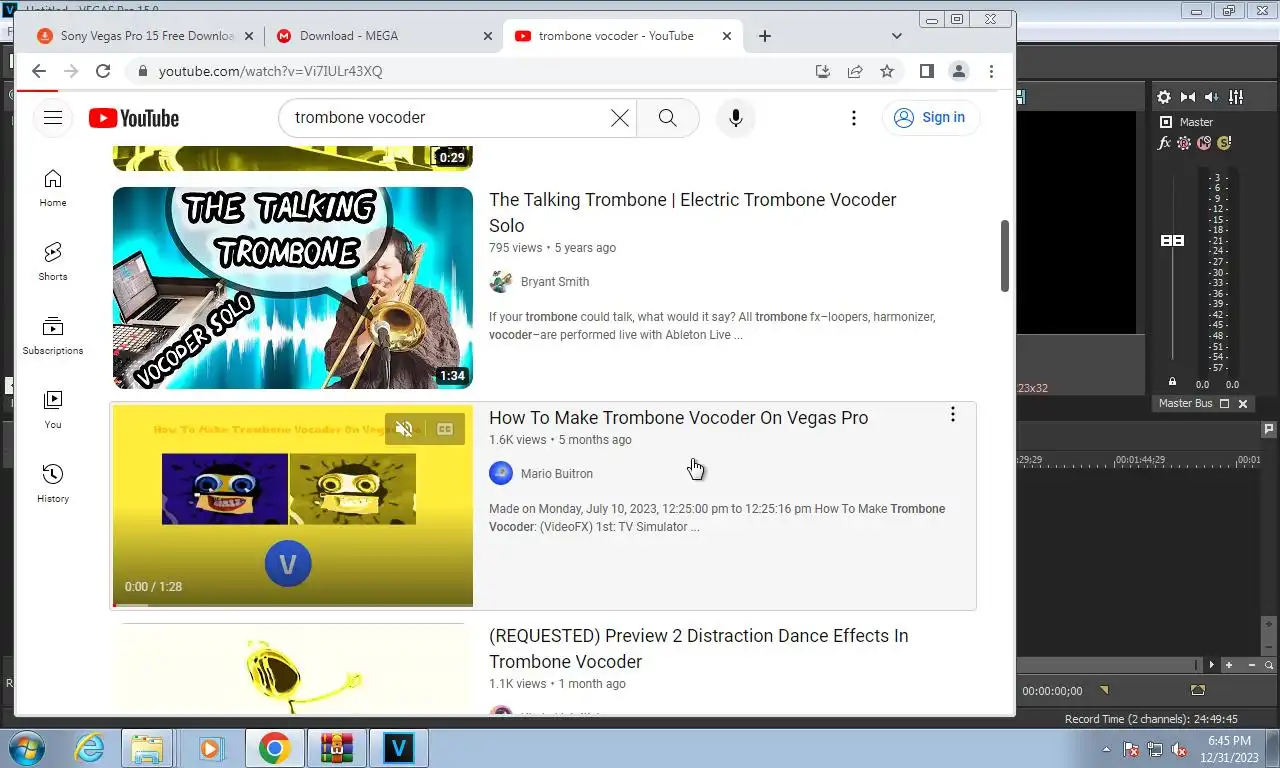Viewport: 1280px width, 768px height.
Task: Click the magnifier search button
Action: (668, 118)
